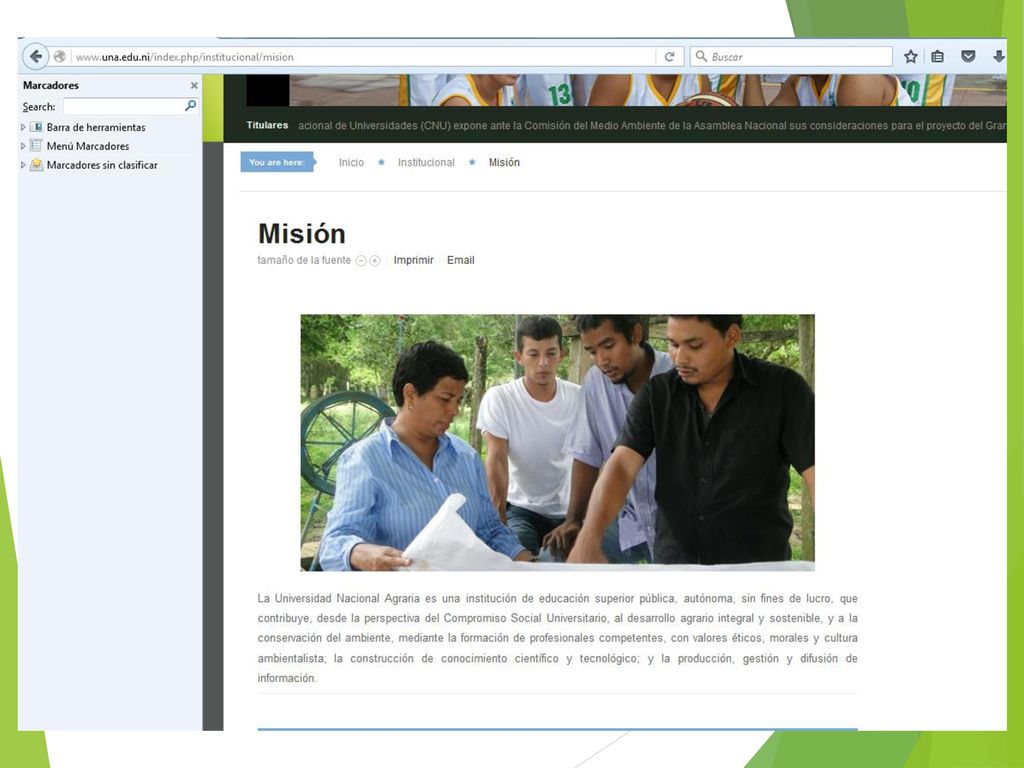Click the scrolling Titulares news headline
Screen dimensions: 1024x768
pyautogui.click(x=652, y=125)
